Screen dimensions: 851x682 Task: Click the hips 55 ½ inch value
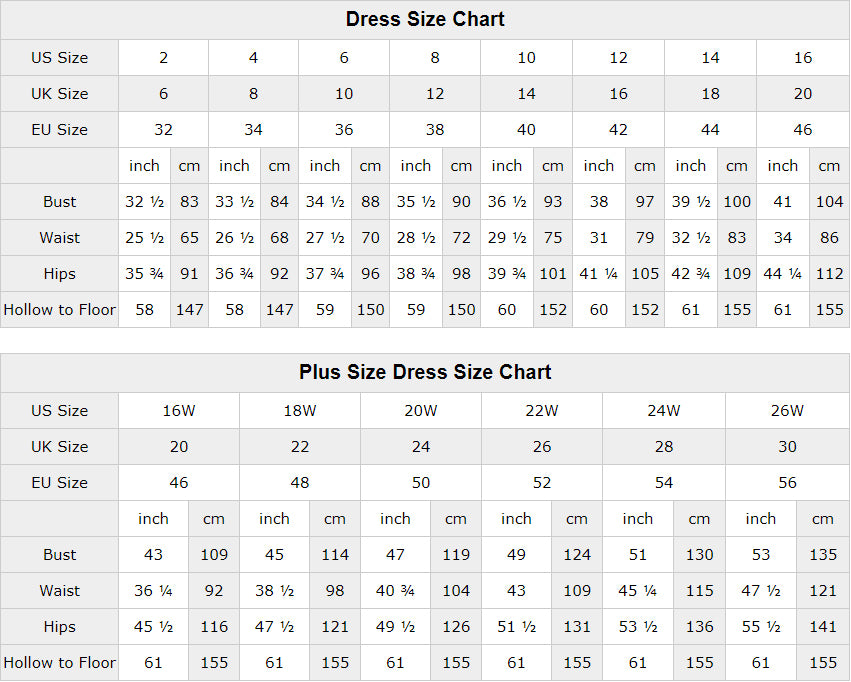coord(760,627)
